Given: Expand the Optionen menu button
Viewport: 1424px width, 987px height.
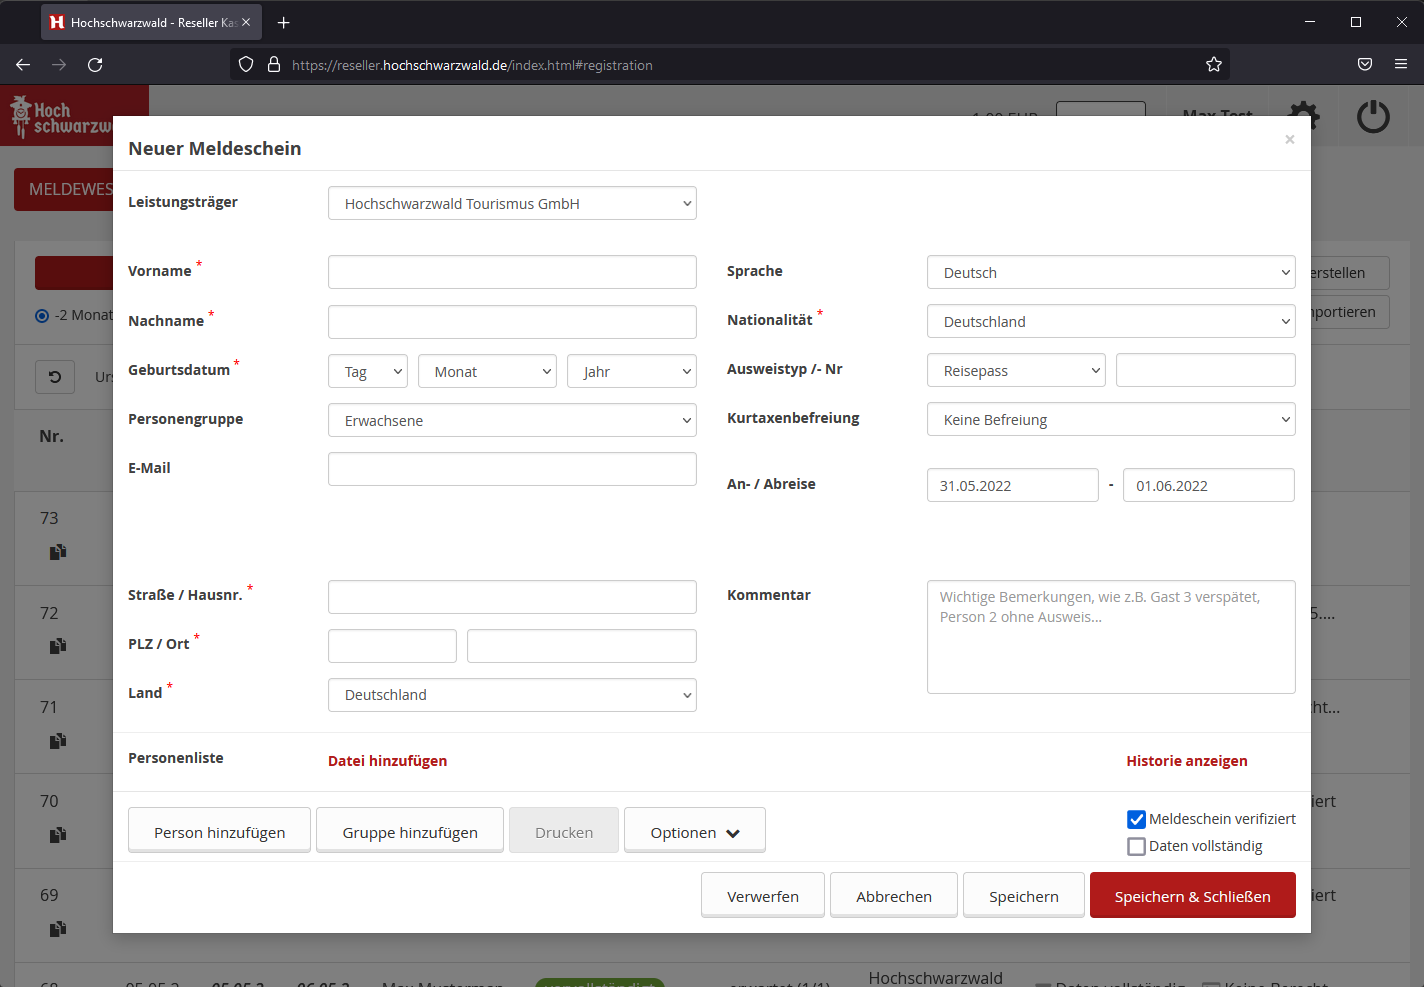Looking at the screenshot, I should point(694,832).
